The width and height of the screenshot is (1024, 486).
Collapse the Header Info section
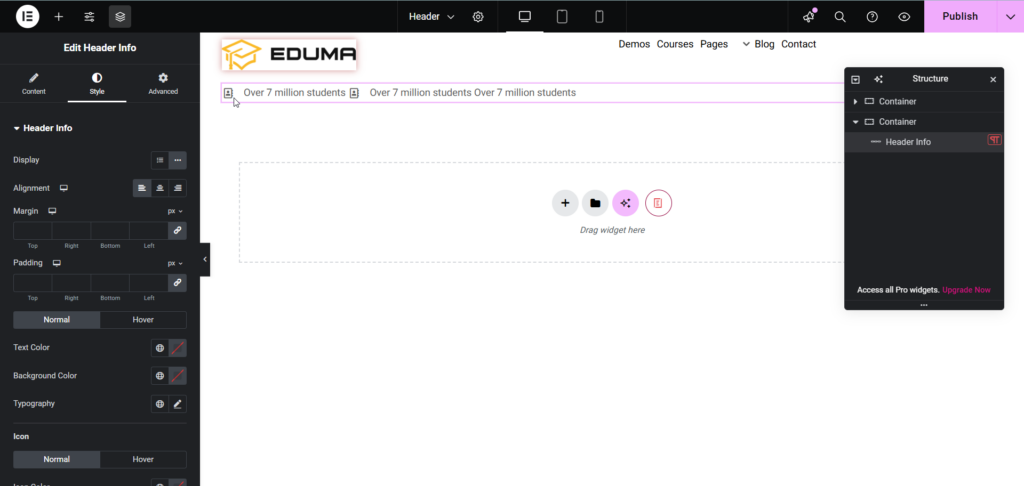pos(43,128)
